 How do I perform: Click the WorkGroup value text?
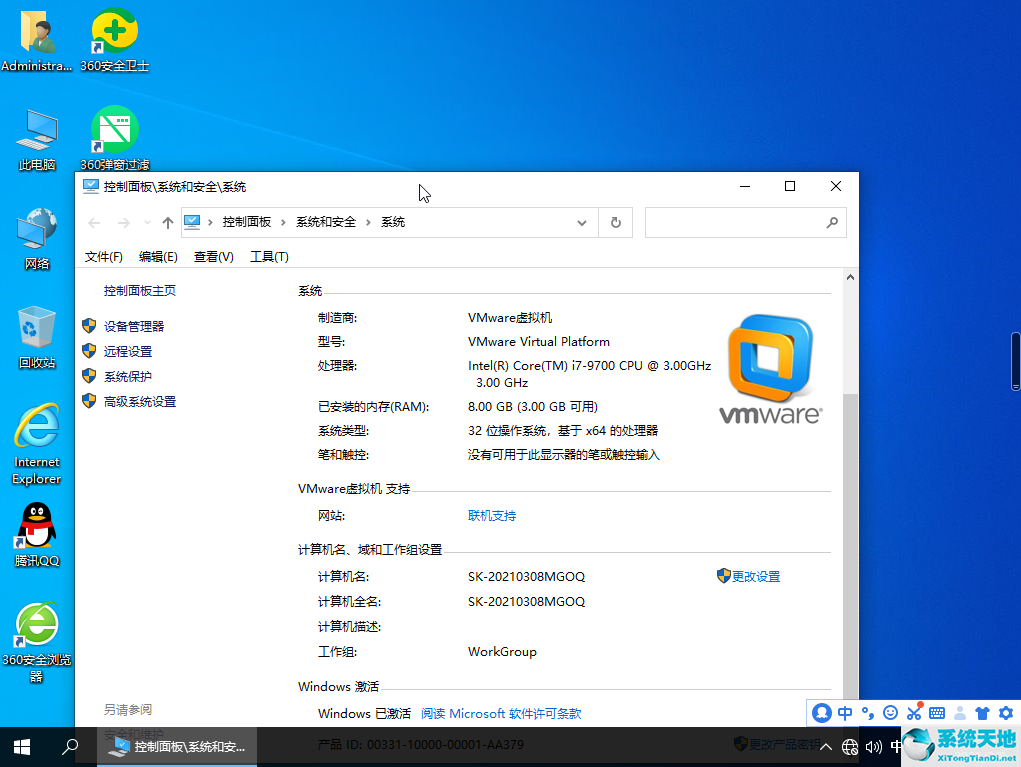pos(502,652)
